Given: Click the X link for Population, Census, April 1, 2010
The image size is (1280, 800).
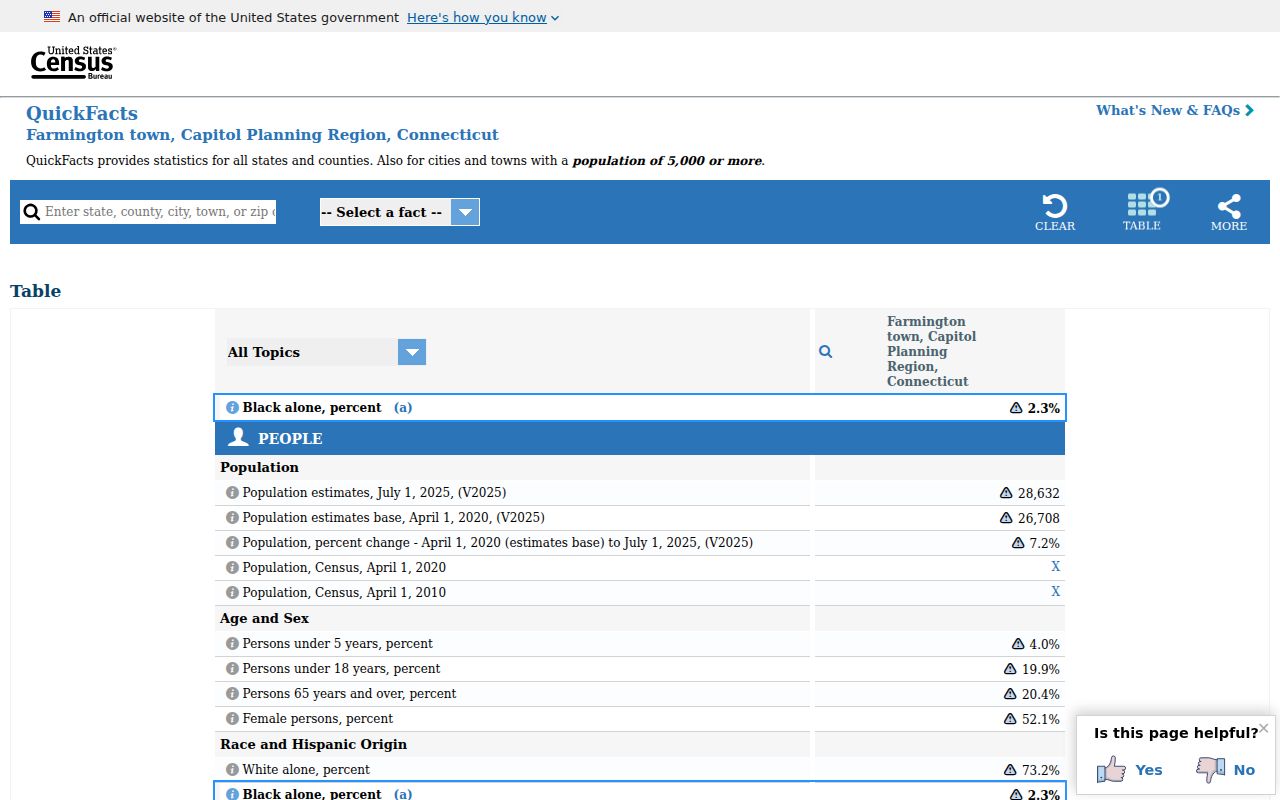Looking at the screenshot, I should (1055, 592).
